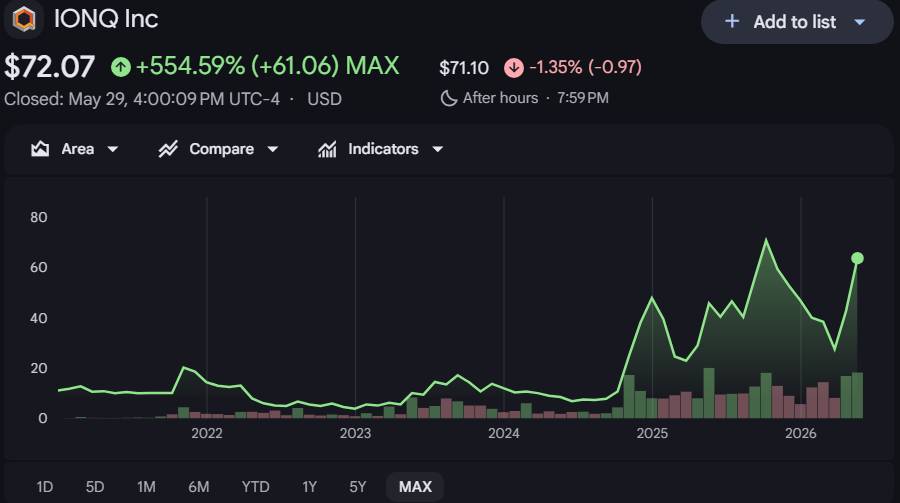Select the 5Y time range
The height and width of the screenshot is (503, 900).
[x=358, y=487]
